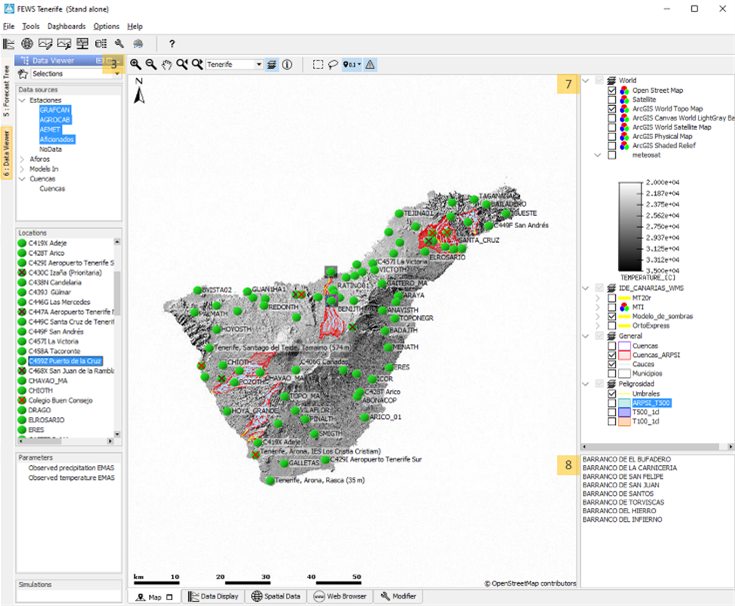735x606 pixels.
Task: Collapse the Estaciones tree node
Action: tap(23, 101)
